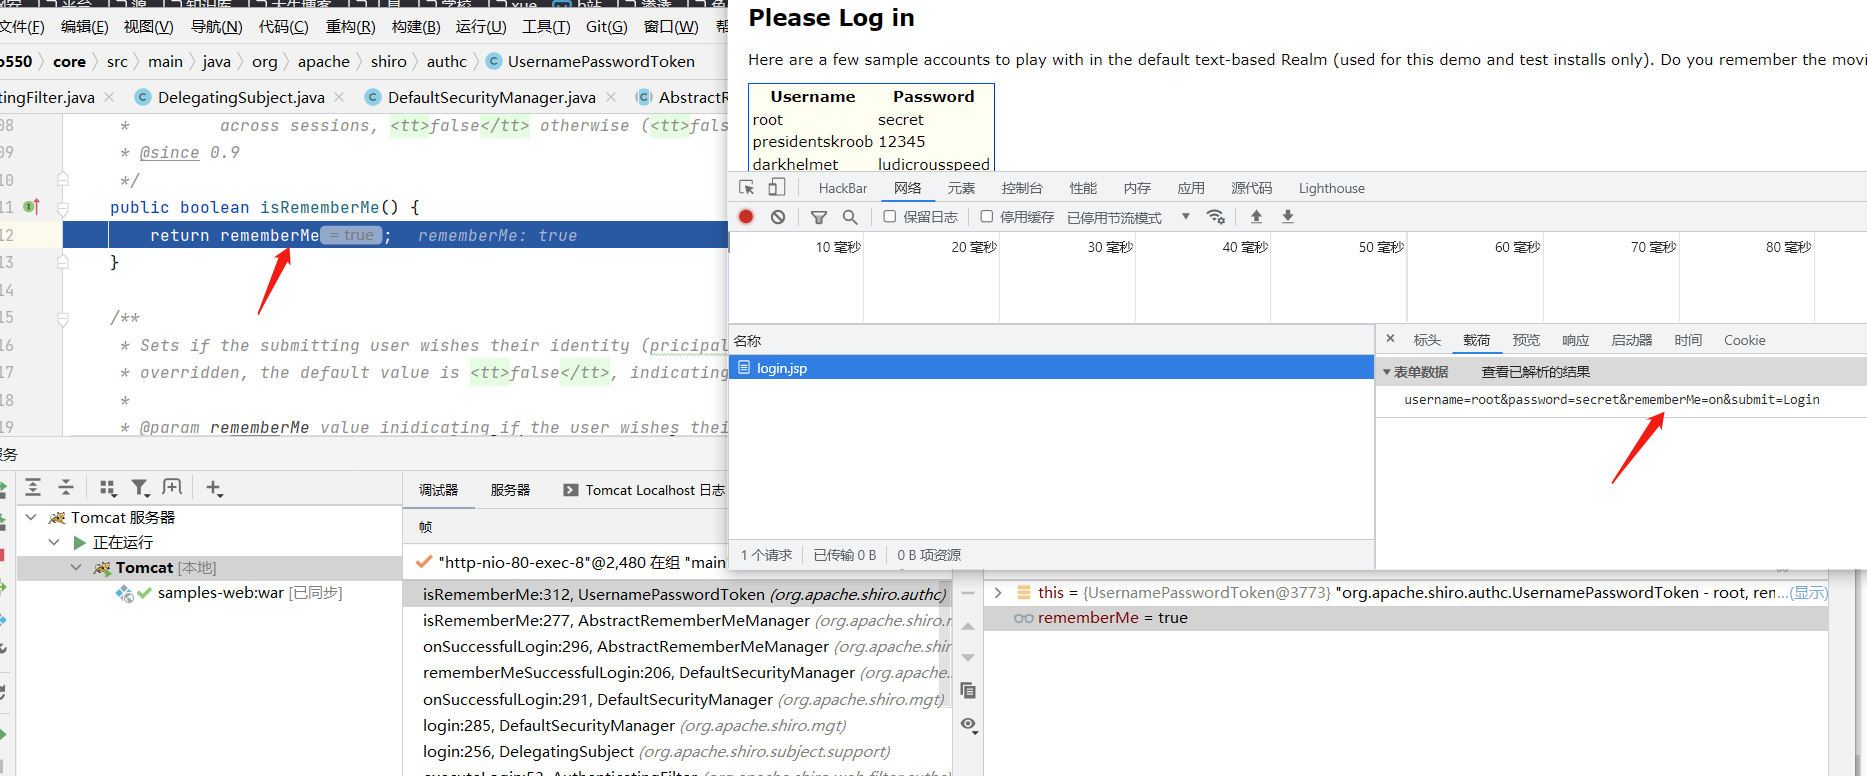Select frame login:256, DelegatingSubject
The image size is (1867, 776).
[x=677, y=751]
